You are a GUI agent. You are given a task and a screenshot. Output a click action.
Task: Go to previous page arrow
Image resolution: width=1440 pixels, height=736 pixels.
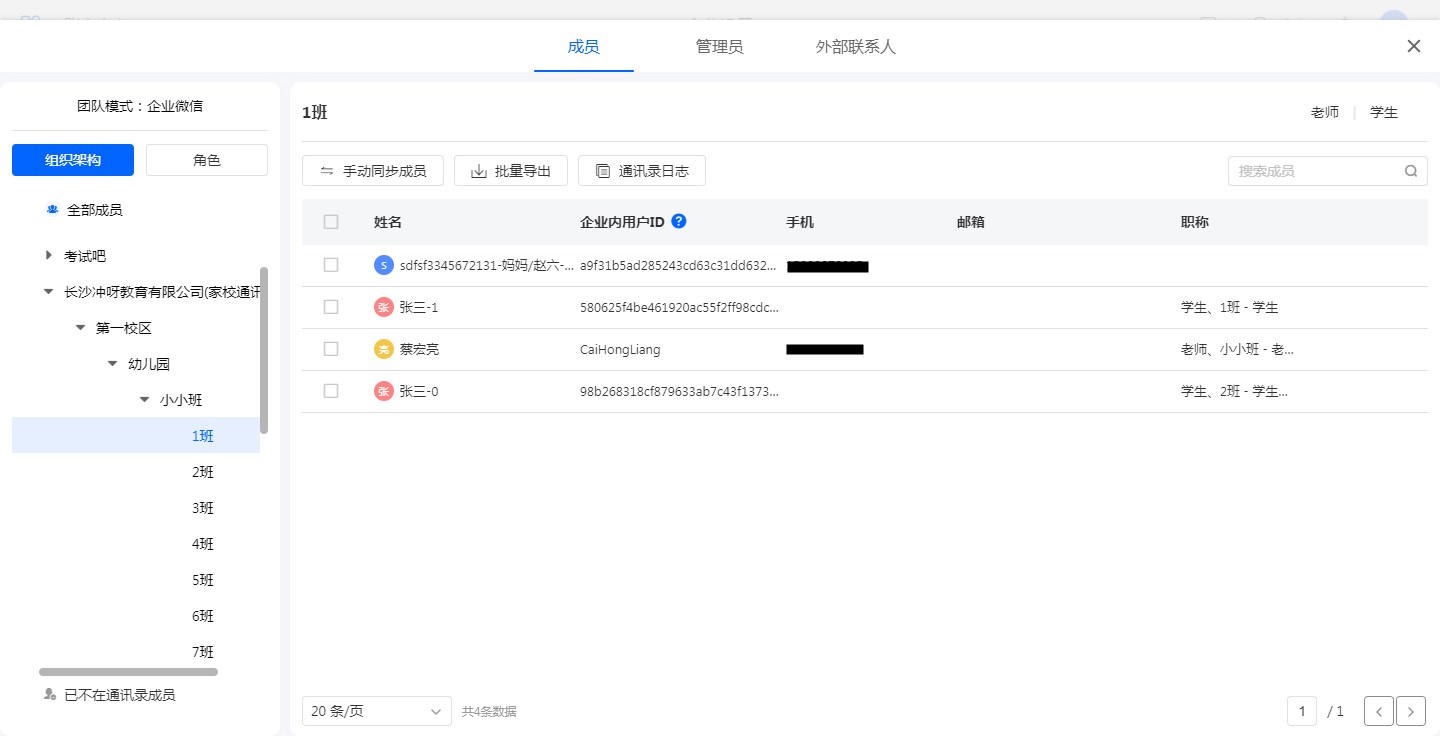1378,711
